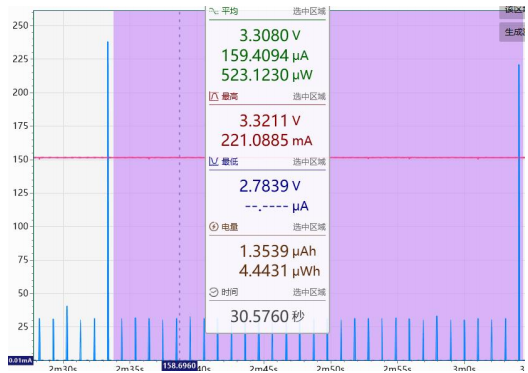Click the 221.0885 mA peak current reading
This screenshot has height=373, width=528.
click(x=267, y=140)
